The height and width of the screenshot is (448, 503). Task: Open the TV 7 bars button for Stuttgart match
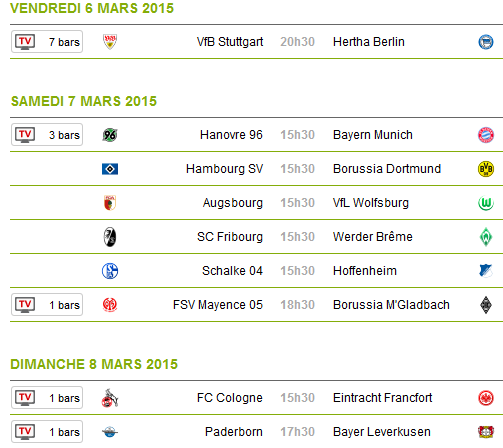47,42
